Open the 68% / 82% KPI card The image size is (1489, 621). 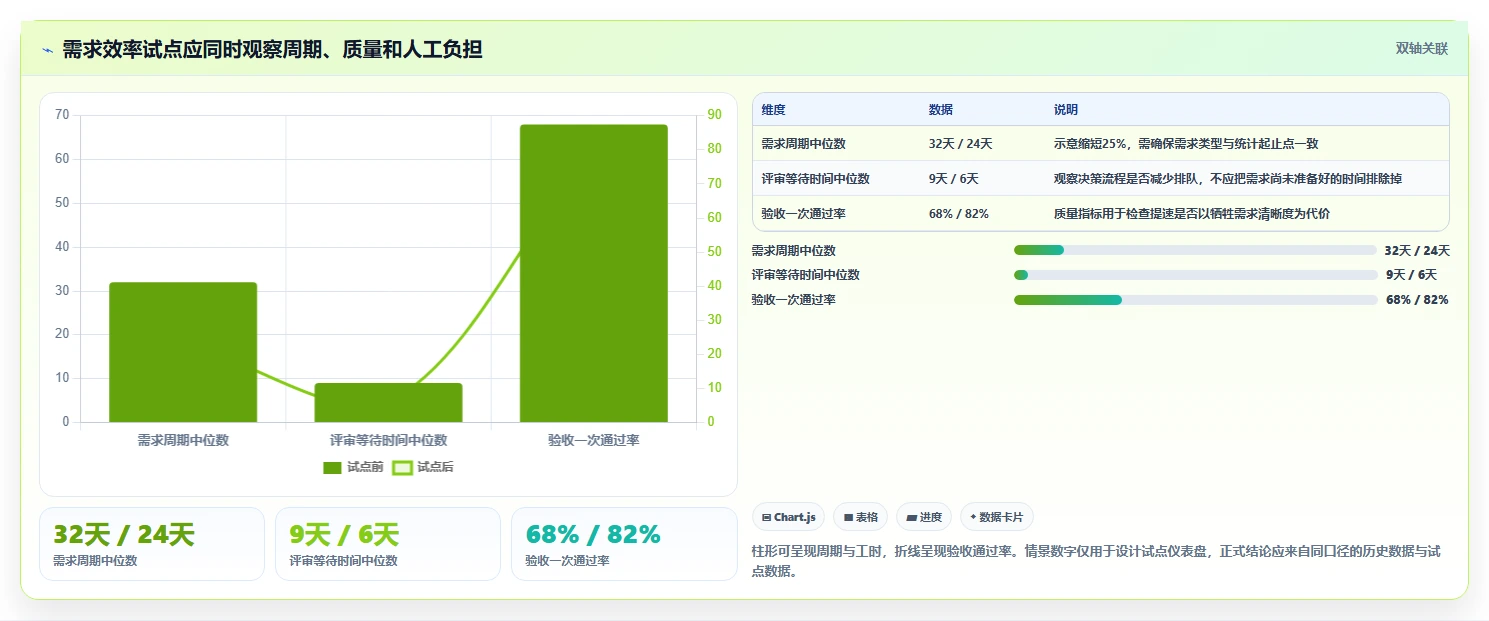coord(624,544)
